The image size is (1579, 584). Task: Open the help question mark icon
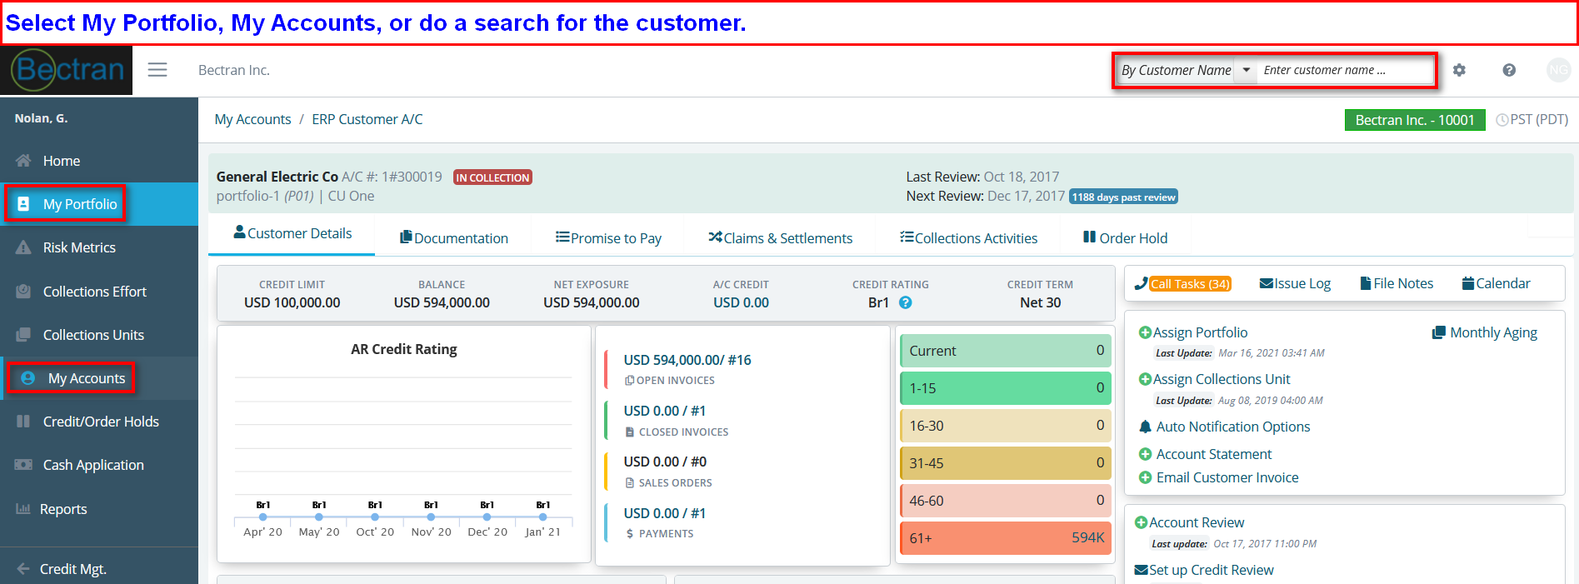[x=1509, y=70]
